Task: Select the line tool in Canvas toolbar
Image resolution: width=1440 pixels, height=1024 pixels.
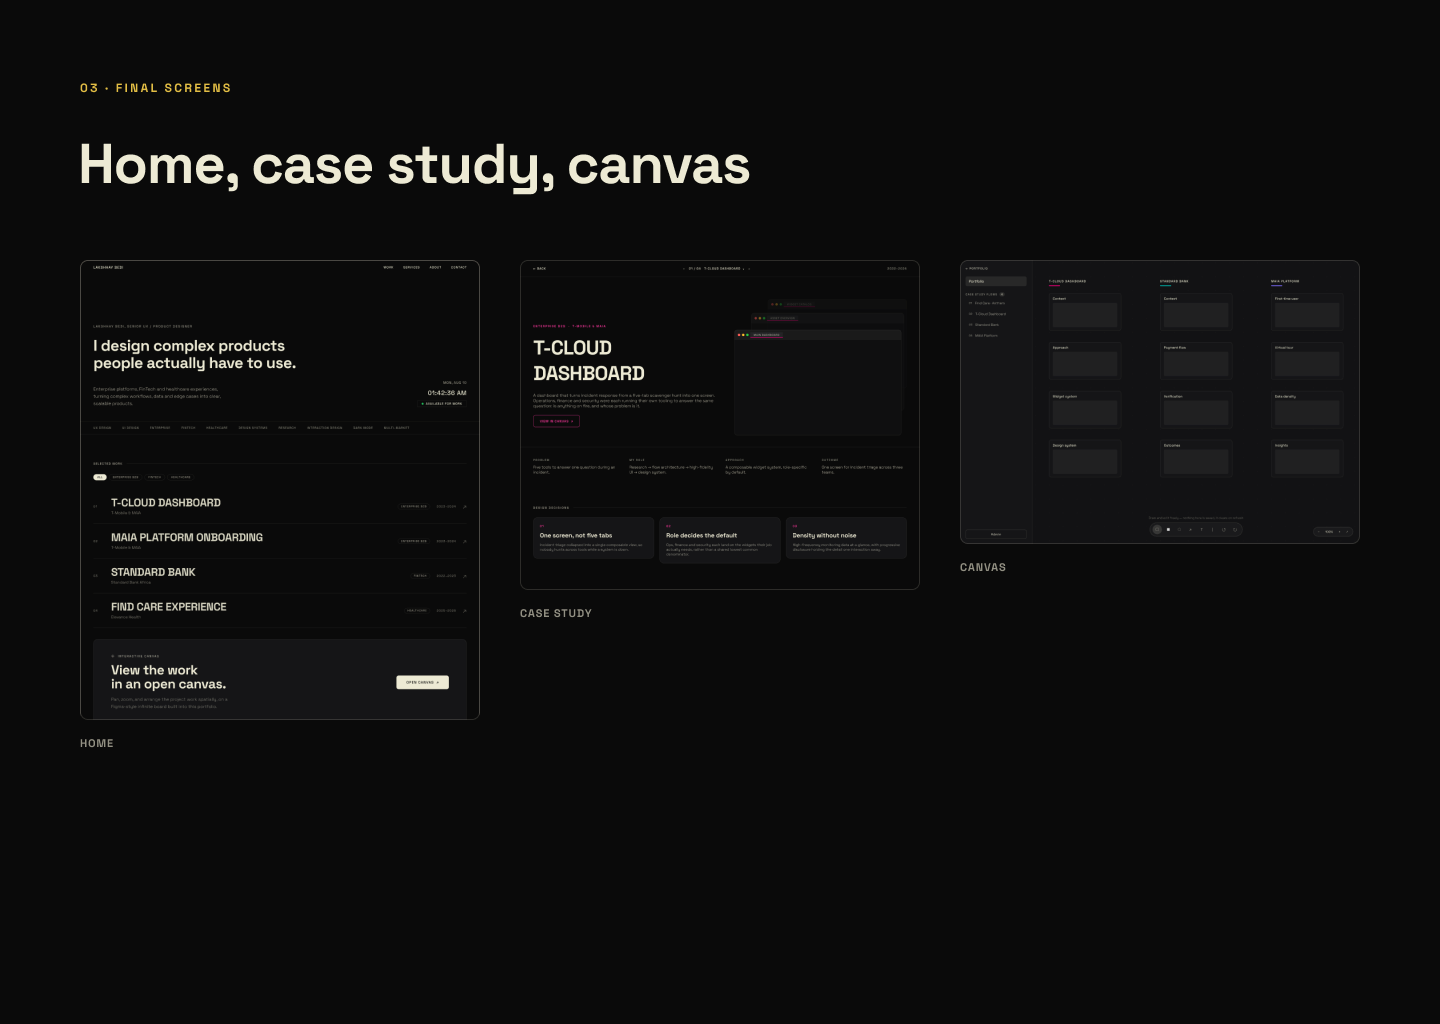Action: click(1212, 530)
